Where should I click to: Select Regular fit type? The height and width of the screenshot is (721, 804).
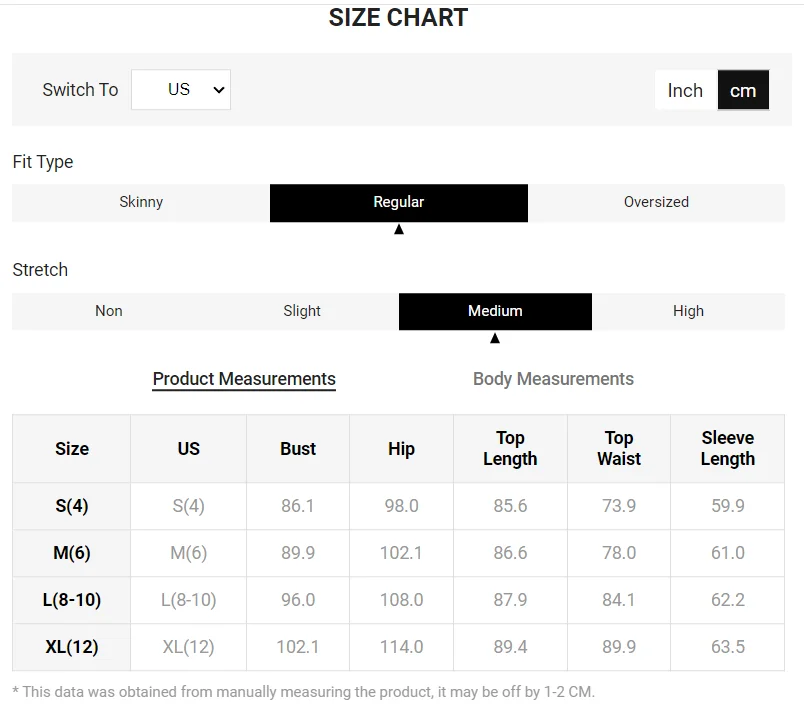[399, 202]
